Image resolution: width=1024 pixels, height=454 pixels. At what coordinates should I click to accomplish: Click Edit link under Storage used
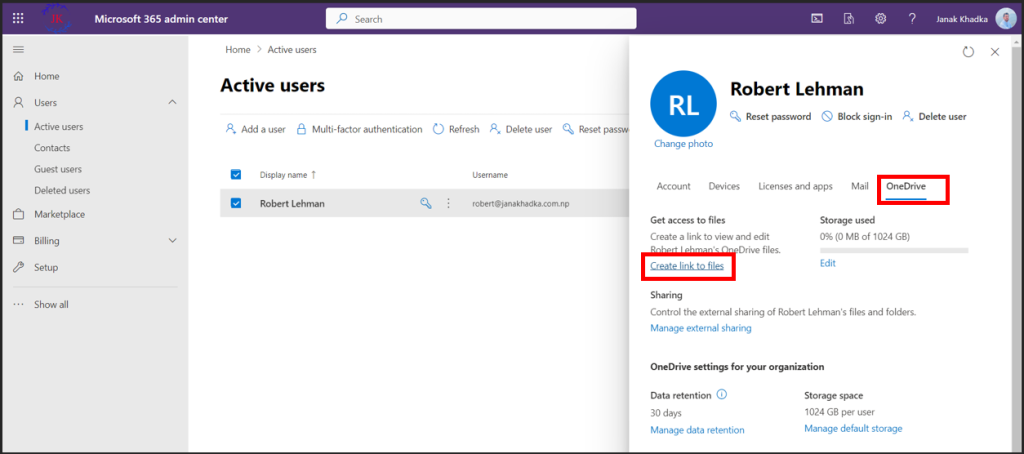point(827,263)
